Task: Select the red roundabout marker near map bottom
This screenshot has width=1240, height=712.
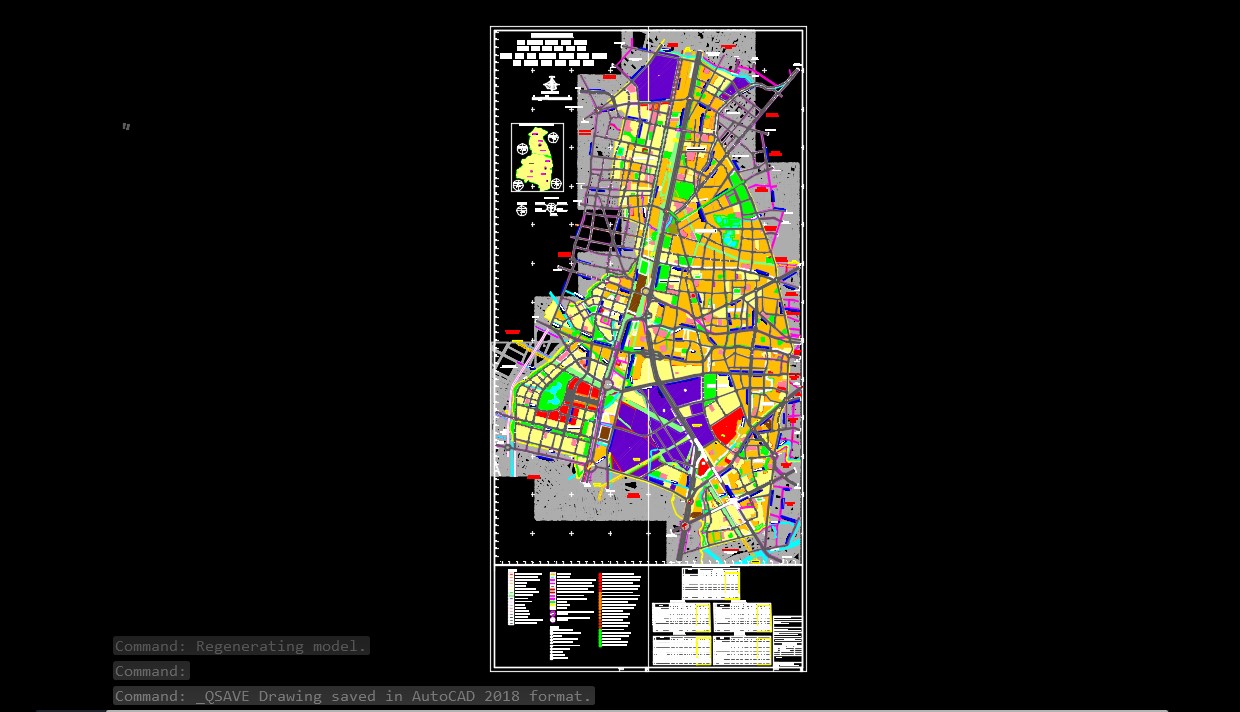Action: pyautogui.click(x=684, y=526)
